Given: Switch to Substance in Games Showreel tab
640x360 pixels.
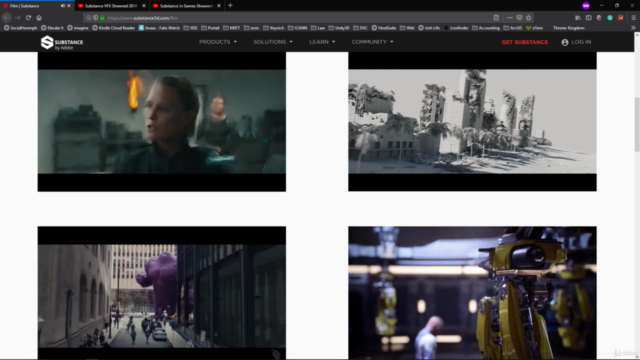Looking at the screenshot, I should (x=186, y=6).
